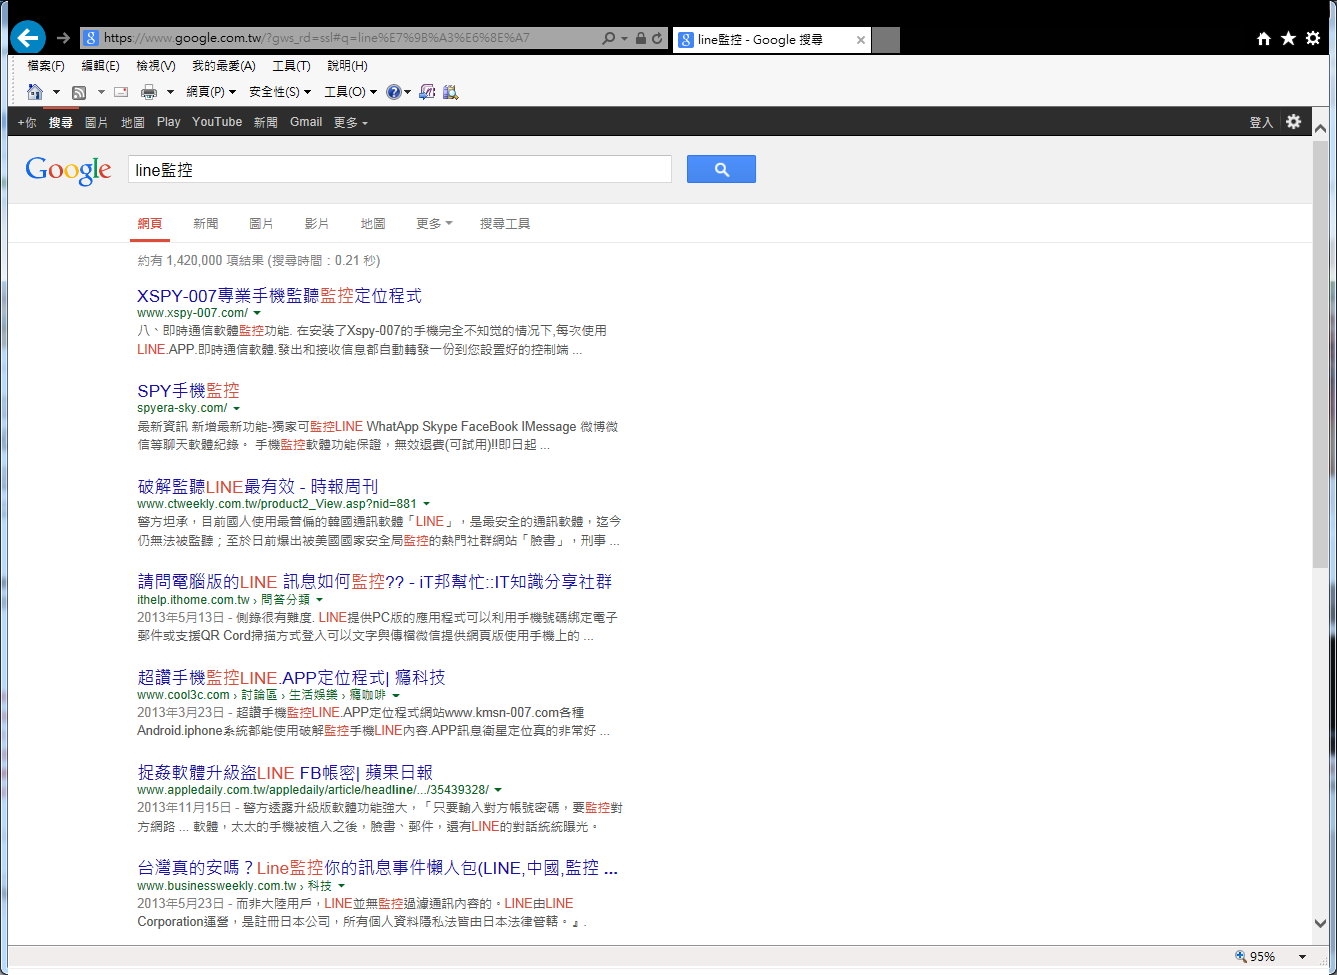
Task: Open the address bar search dropdown arrow
Action: [x=624, y=39]
